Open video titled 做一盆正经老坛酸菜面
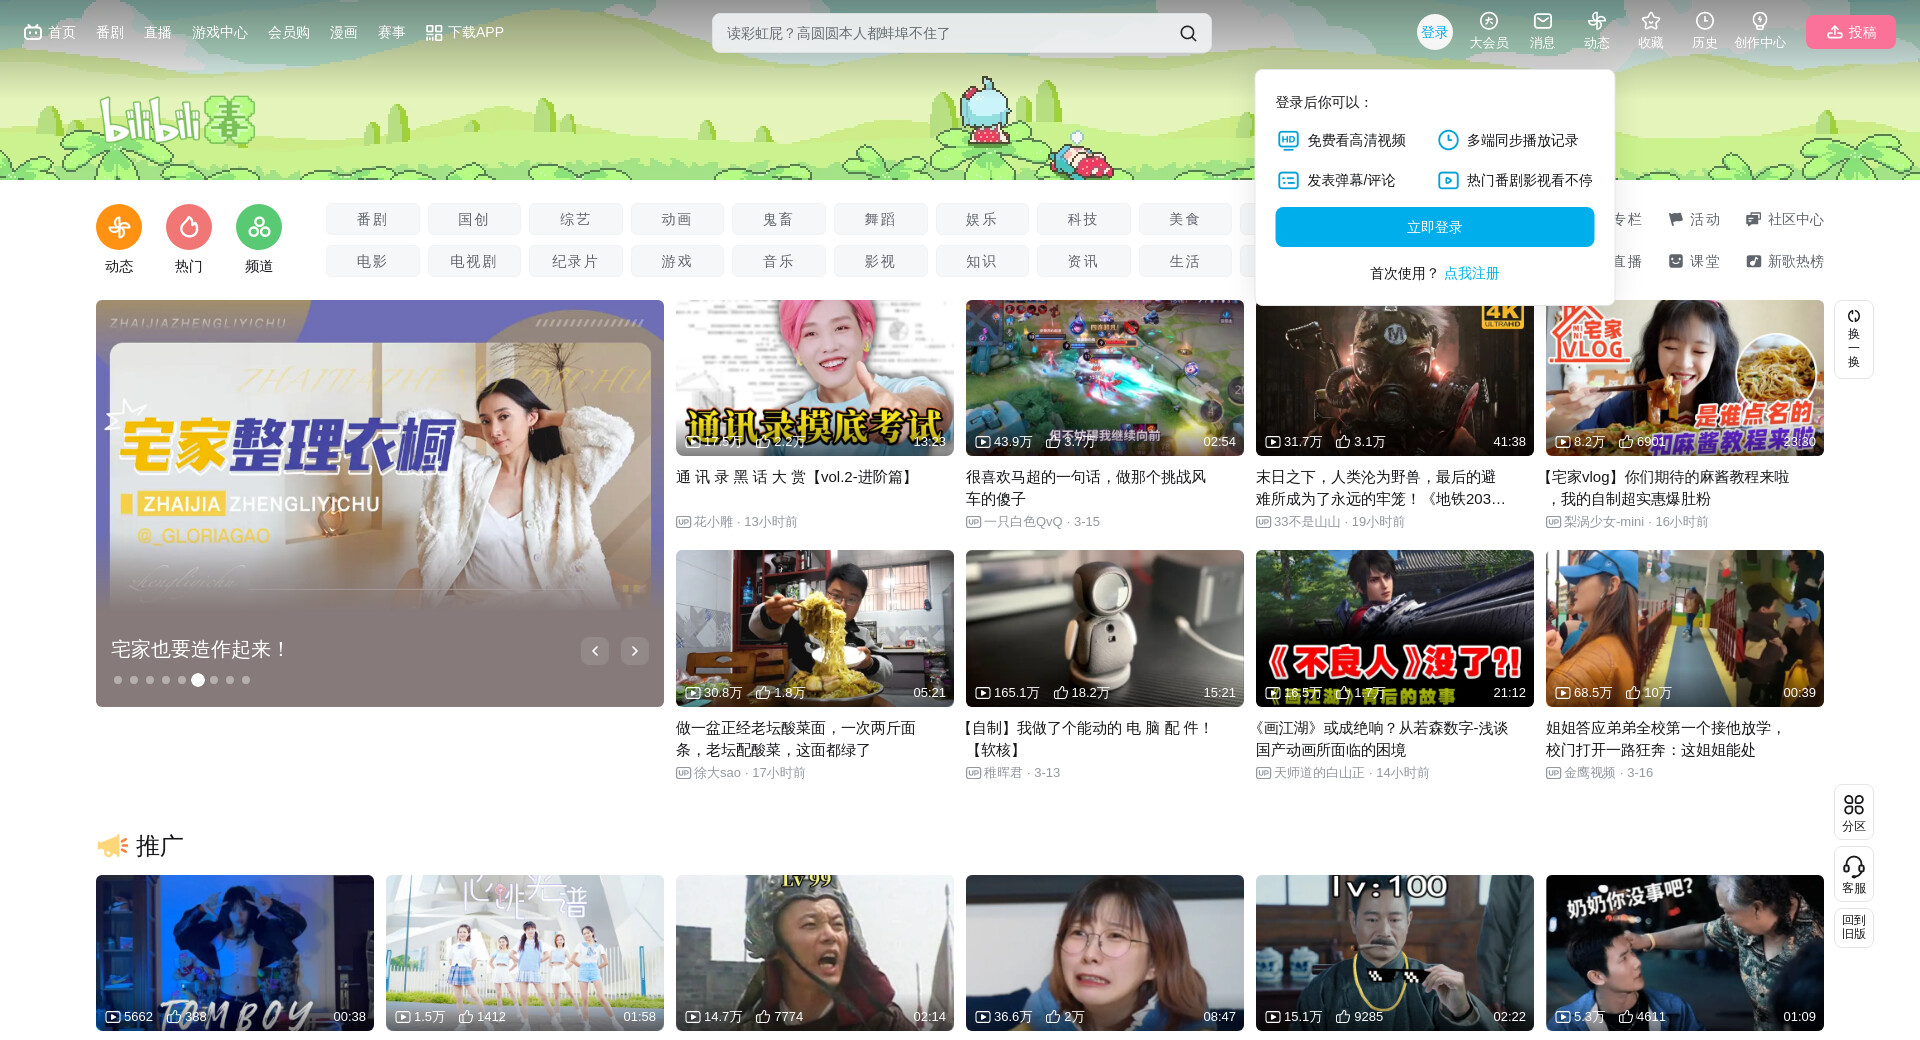This screenshot has width=1920, height=1040. pos(796,739)
